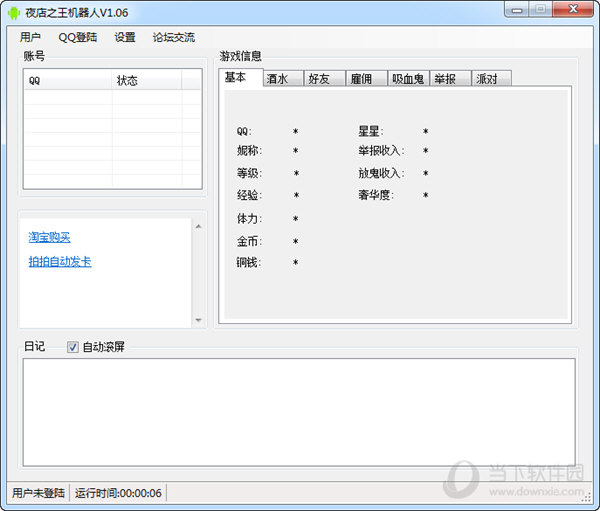Switch to the 雇佣 tab
Viewport: 600px width, 511px height.
point(367,79)
